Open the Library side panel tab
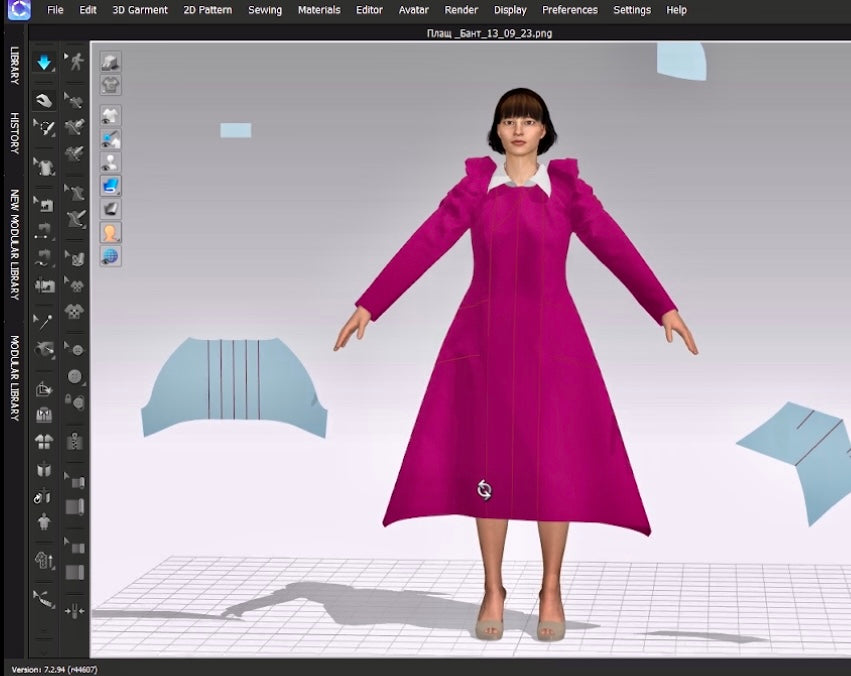851x676 pixels. [14, 66]
